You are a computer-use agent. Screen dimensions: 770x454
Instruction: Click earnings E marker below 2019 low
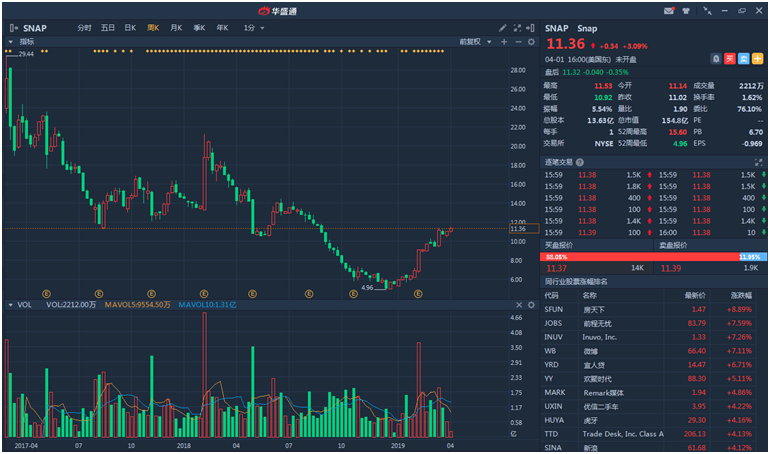click(x=418, y=294)
